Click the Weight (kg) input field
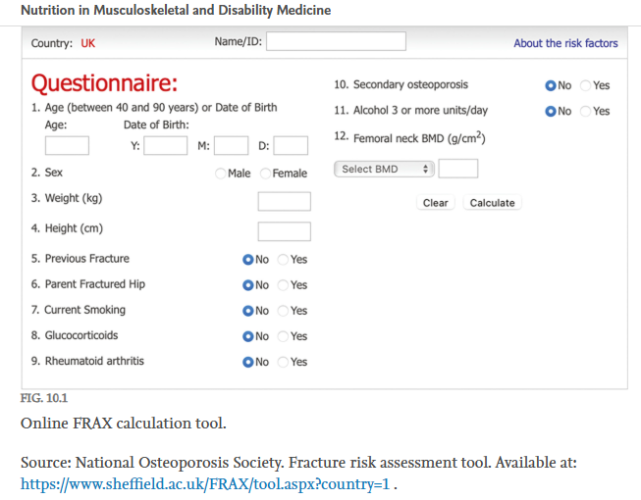Viewport: 641px width, 500px height. click(284, 202)
